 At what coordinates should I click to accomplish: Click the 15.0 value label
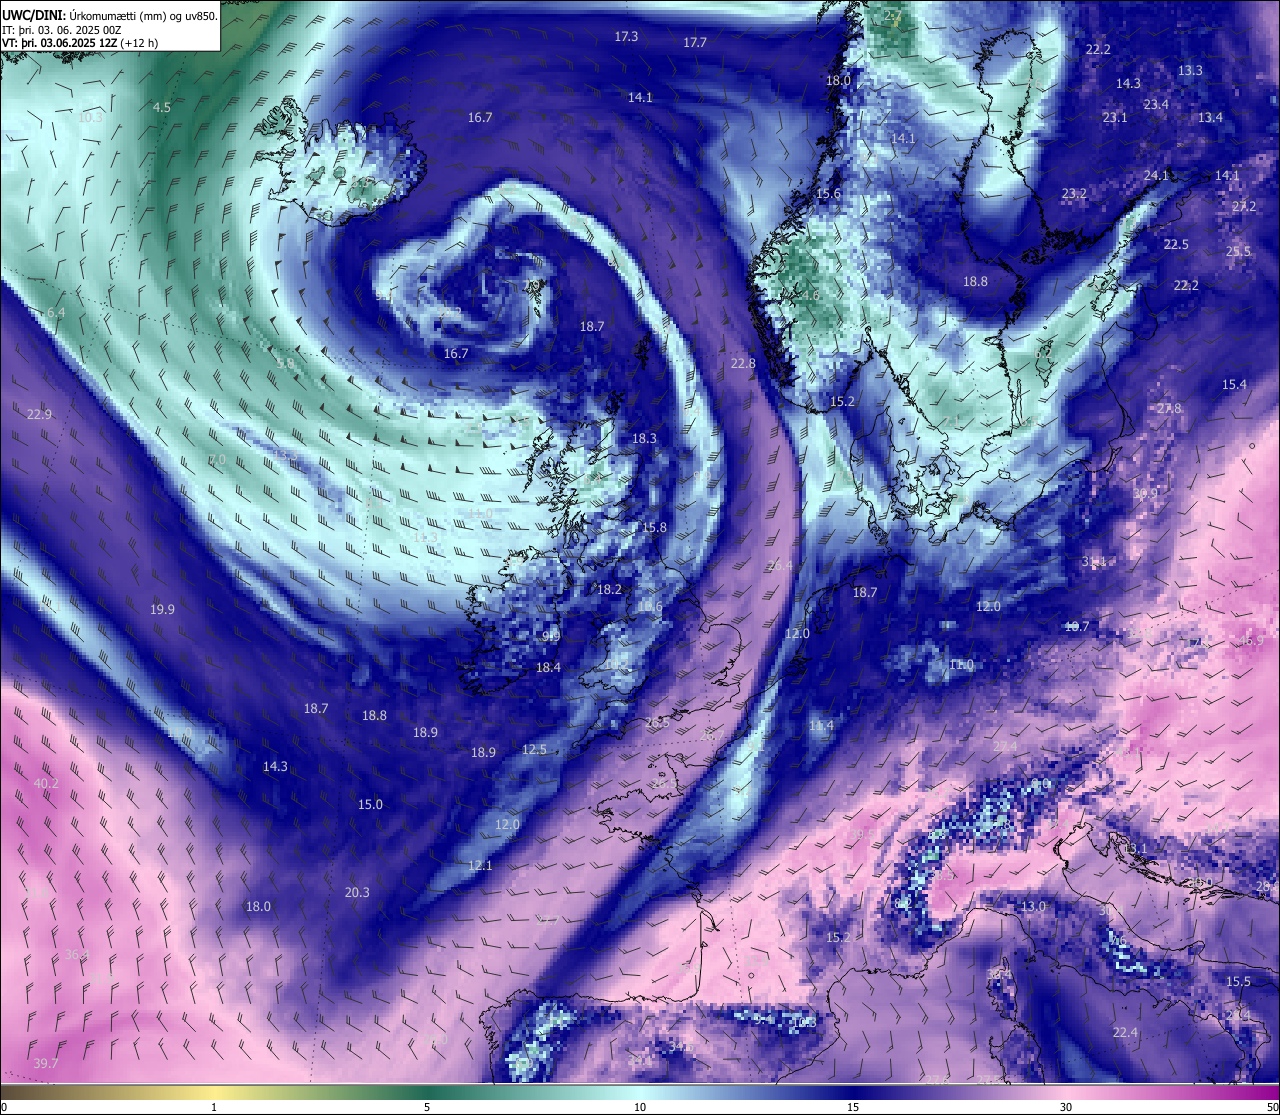click(x=370, y=805)
